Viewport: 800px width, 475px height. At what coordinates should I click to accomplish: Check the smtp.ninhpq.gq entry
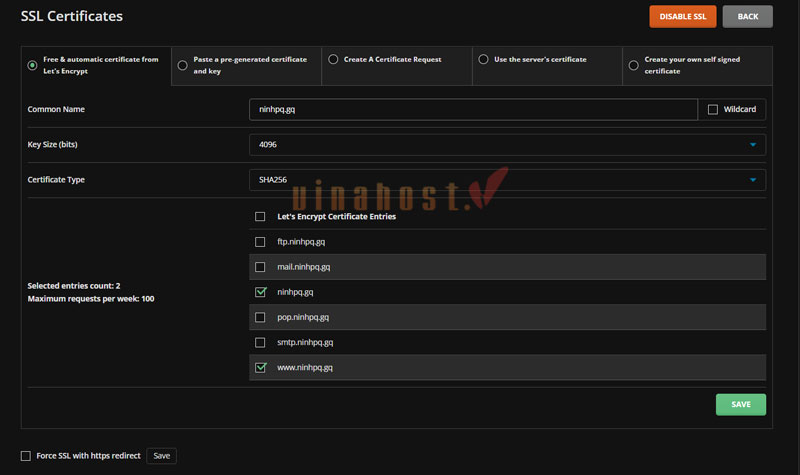[261, 342]
